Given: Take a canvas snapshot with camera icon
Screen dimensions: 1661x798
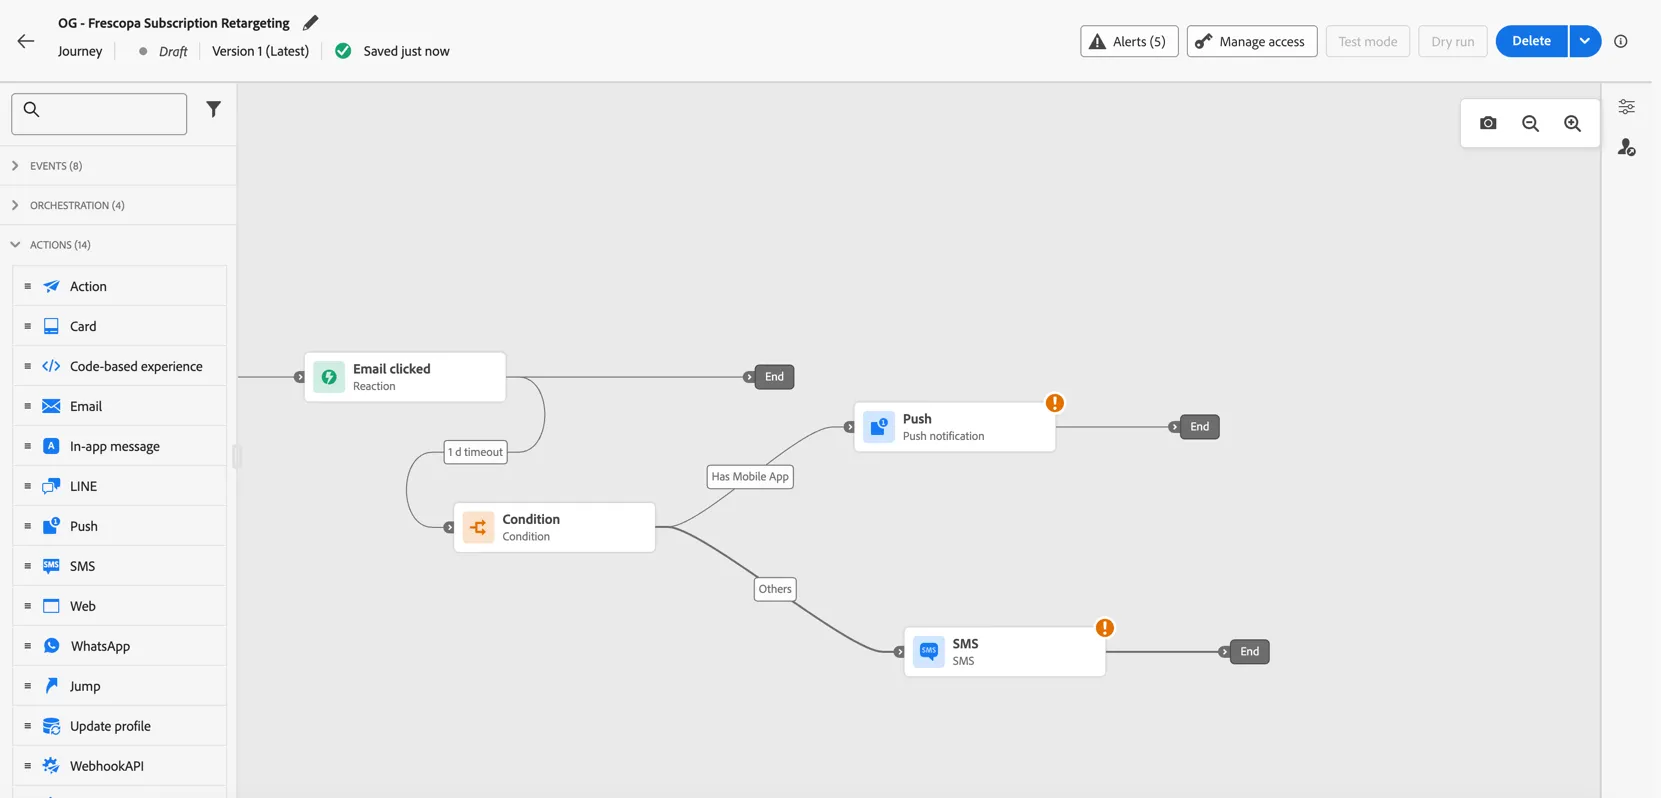Looking at the screenshot, I should tap(1488, 123).
